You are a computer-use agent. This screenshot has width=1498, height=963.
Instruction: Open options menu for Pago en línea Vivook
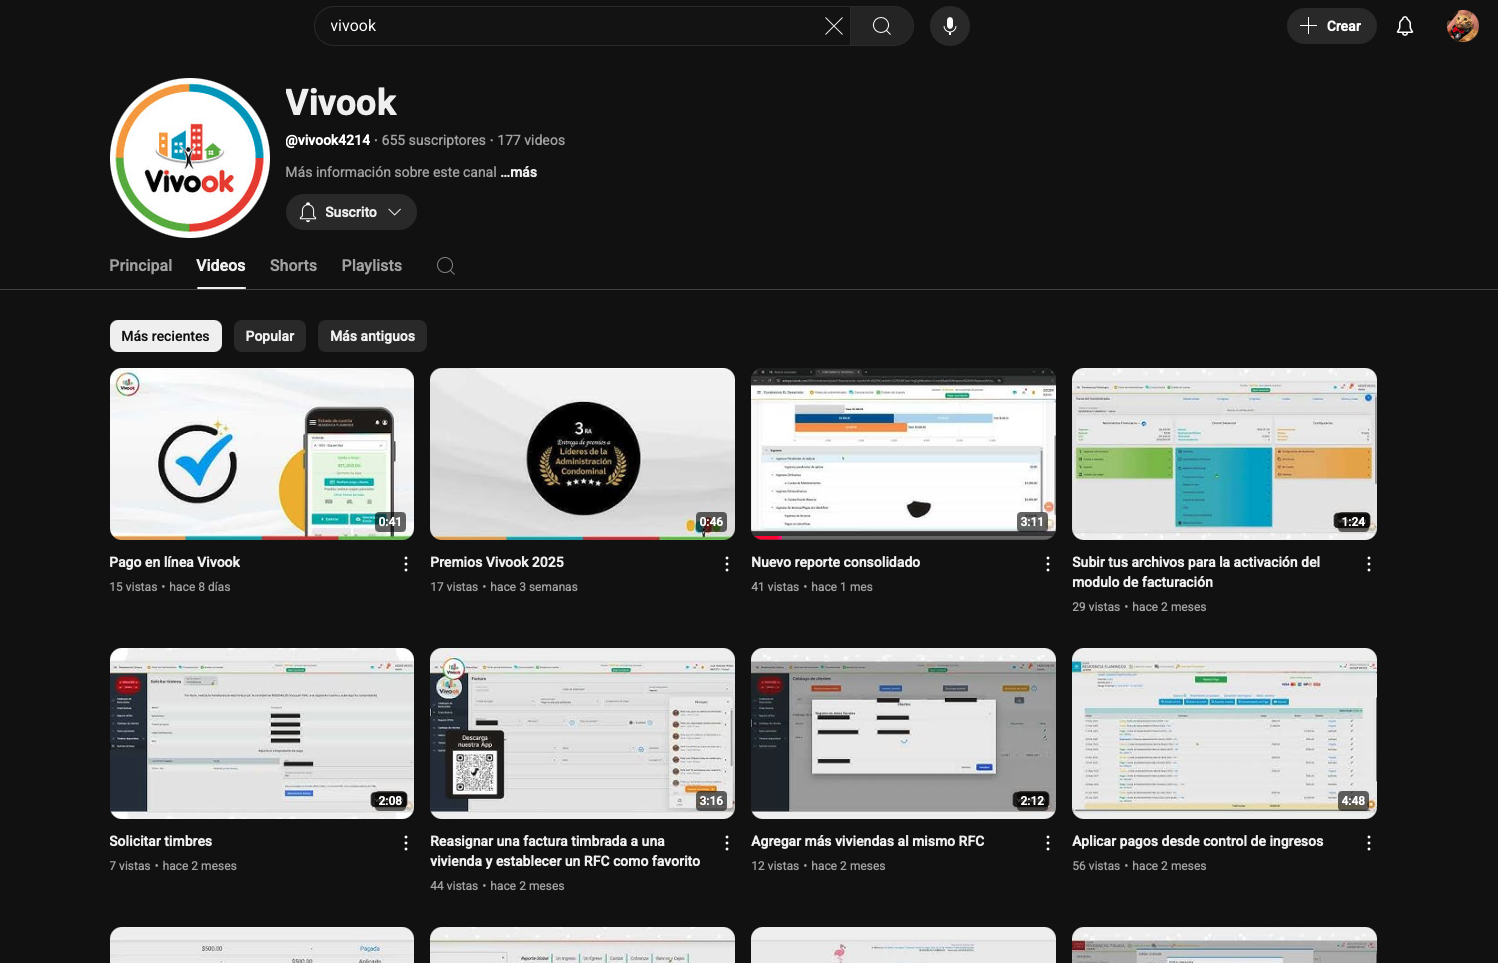point(406,564)
